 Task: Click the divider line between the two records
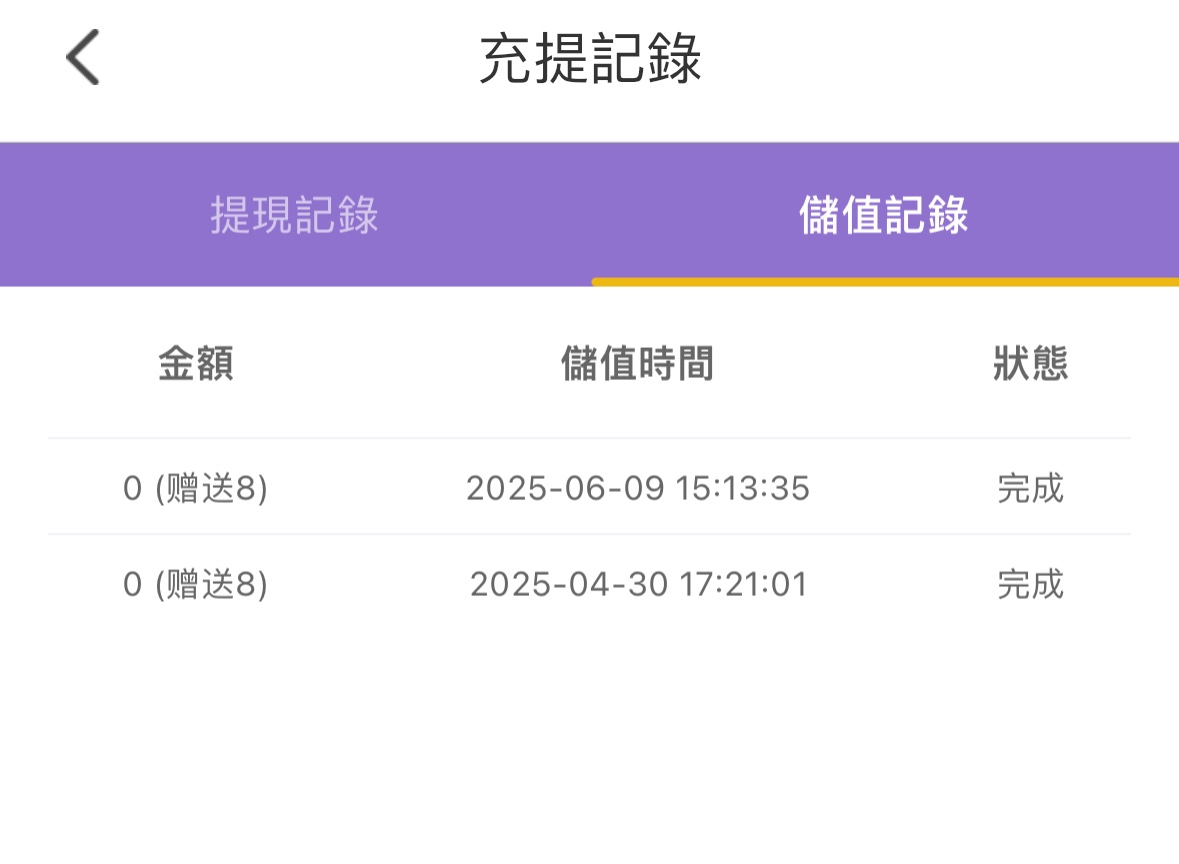[590, 535]
